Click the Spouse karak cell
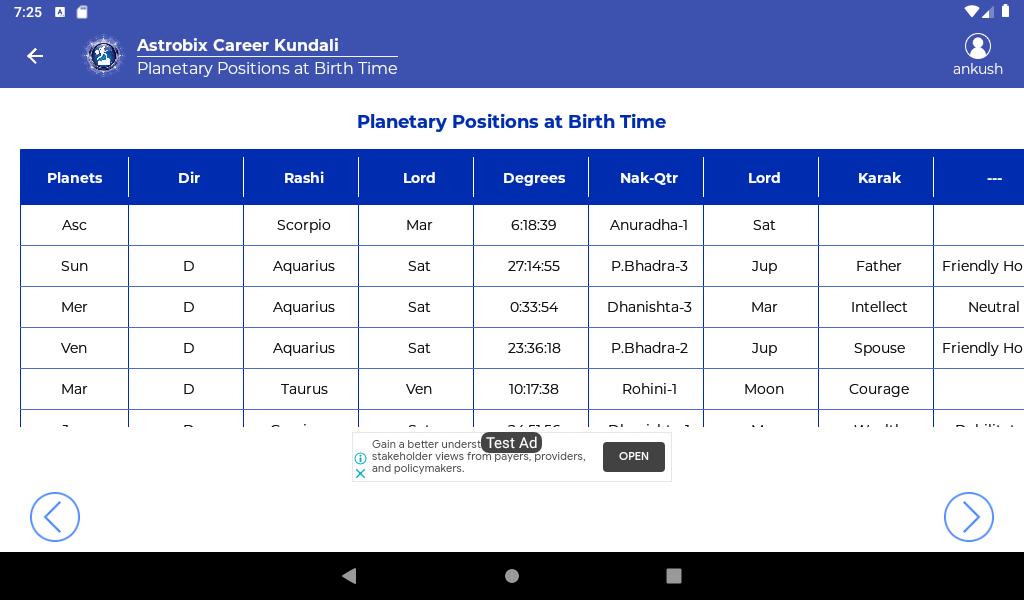Image resolution: width=1024 pixels, height=600 pixels. (x=879, y=349)
